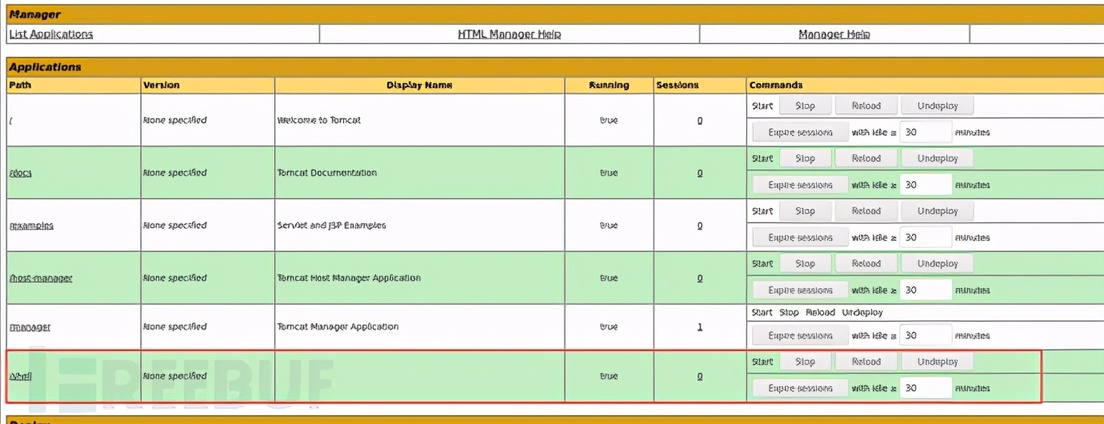Reload the Tomcat Host Manager Application

pos(866,263)
